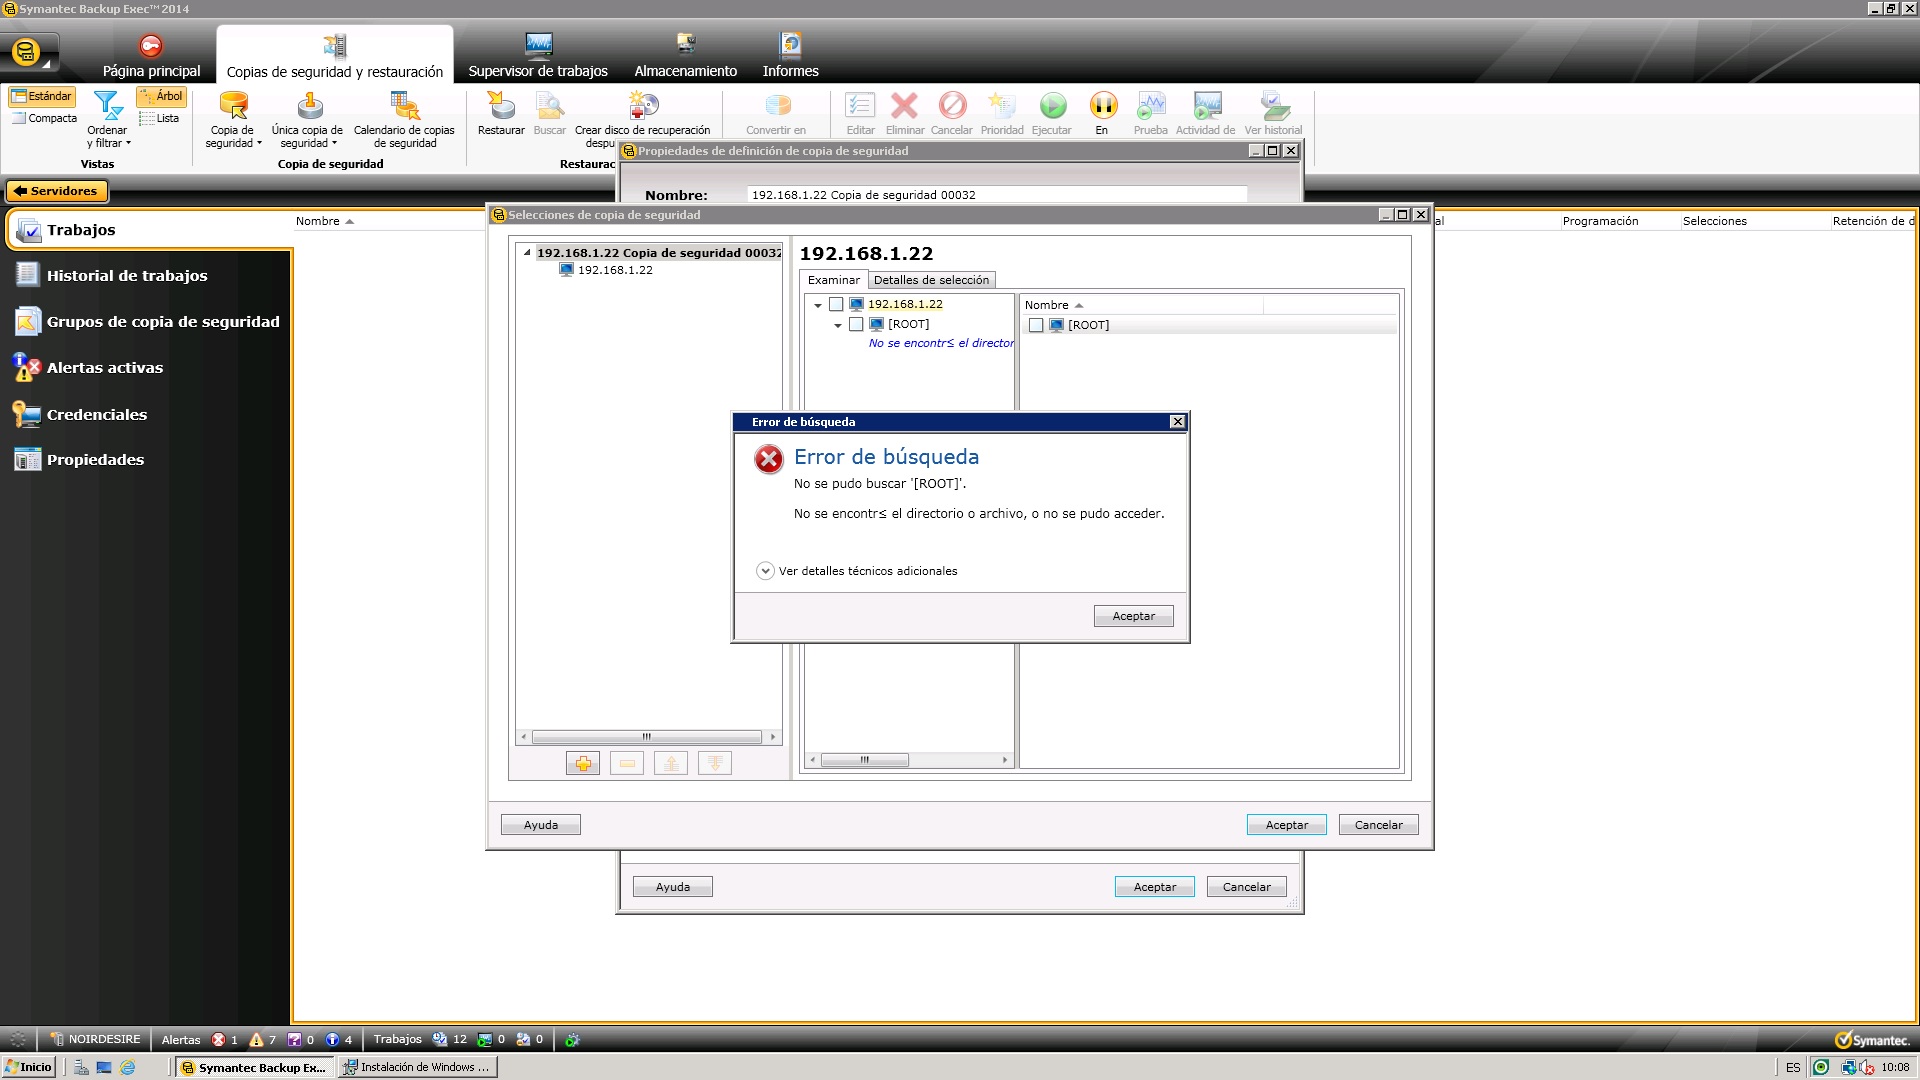
Task: Click the left tree horizontal scrollbar
Action: [647, 737]
